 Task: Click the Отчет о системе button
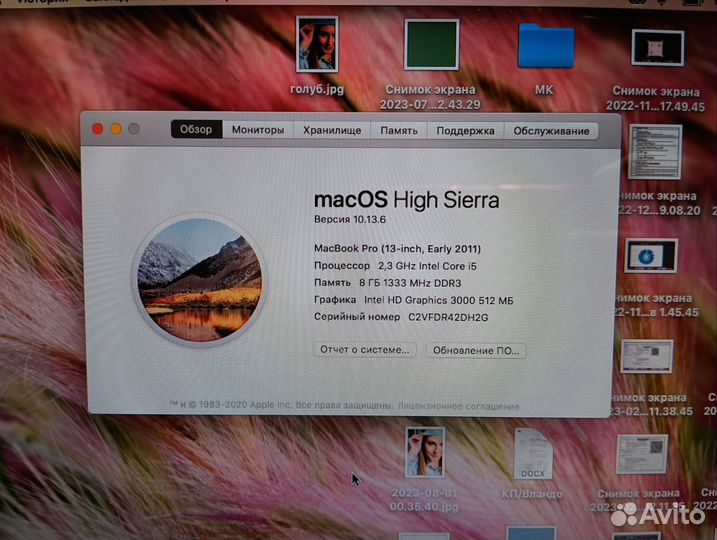[x=364, y=350]
